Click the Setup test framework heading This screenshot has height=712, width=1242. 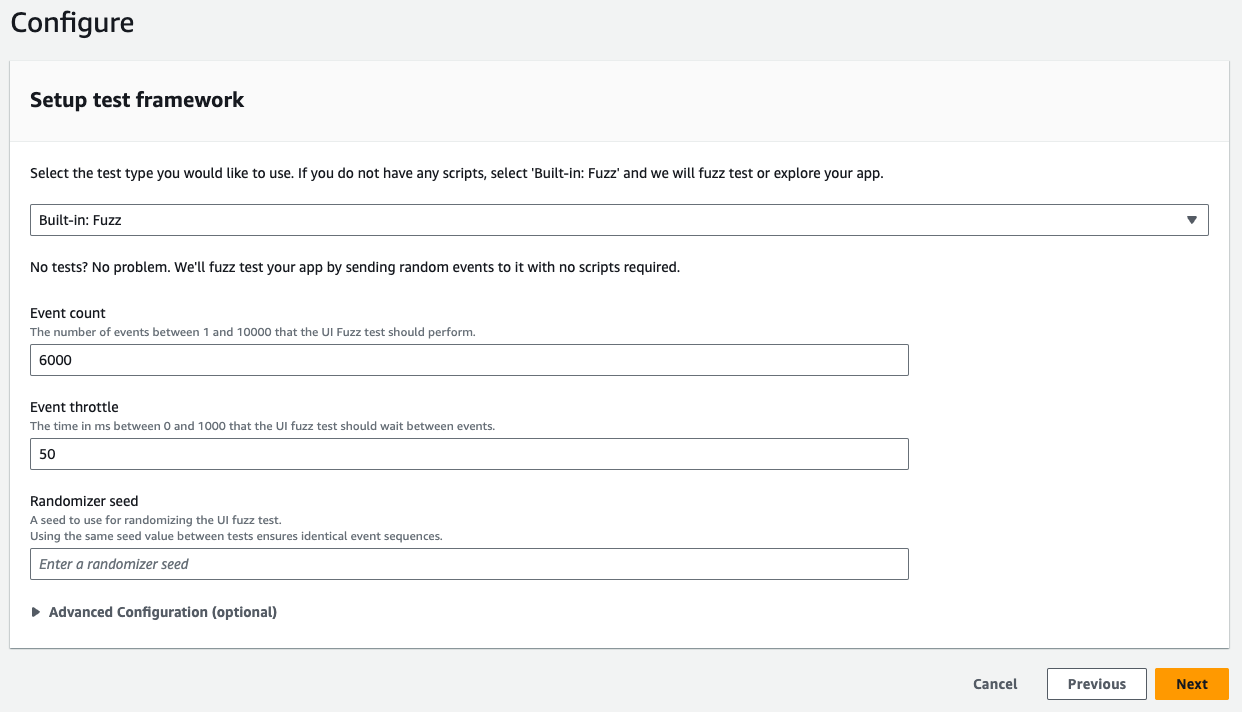(136, 100)
